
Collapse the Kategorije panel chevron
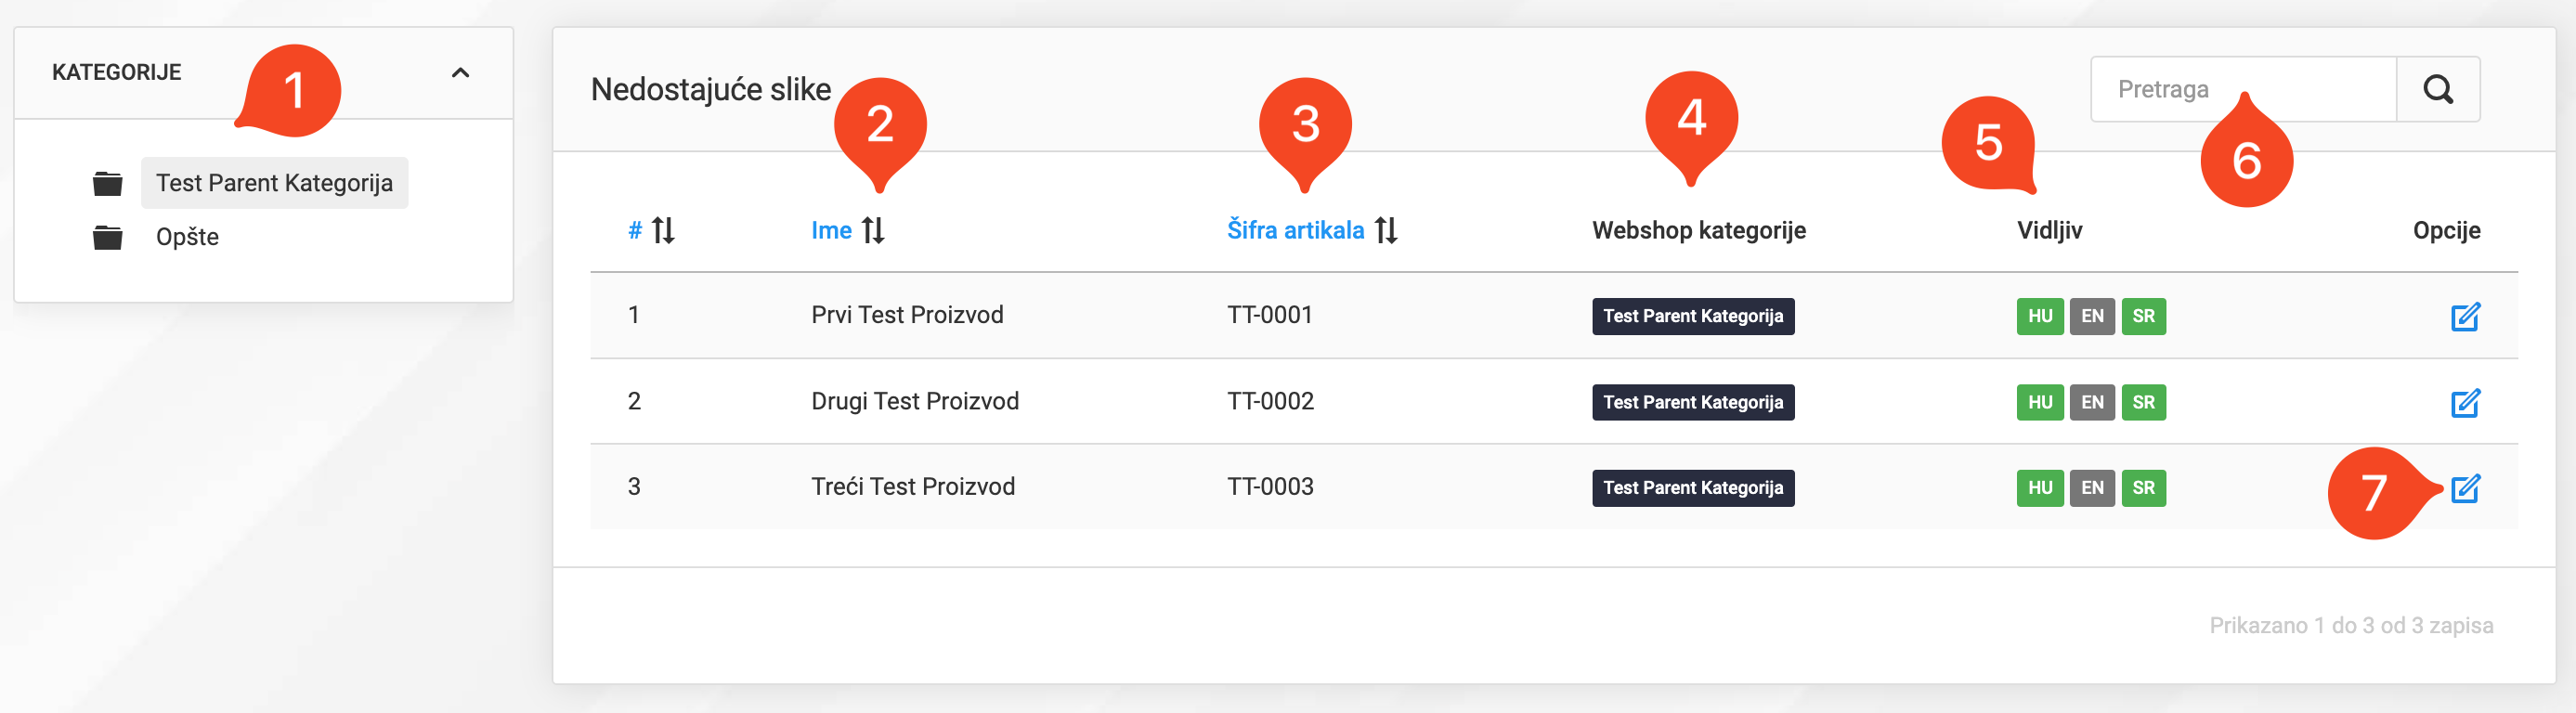tap(460, 73)
